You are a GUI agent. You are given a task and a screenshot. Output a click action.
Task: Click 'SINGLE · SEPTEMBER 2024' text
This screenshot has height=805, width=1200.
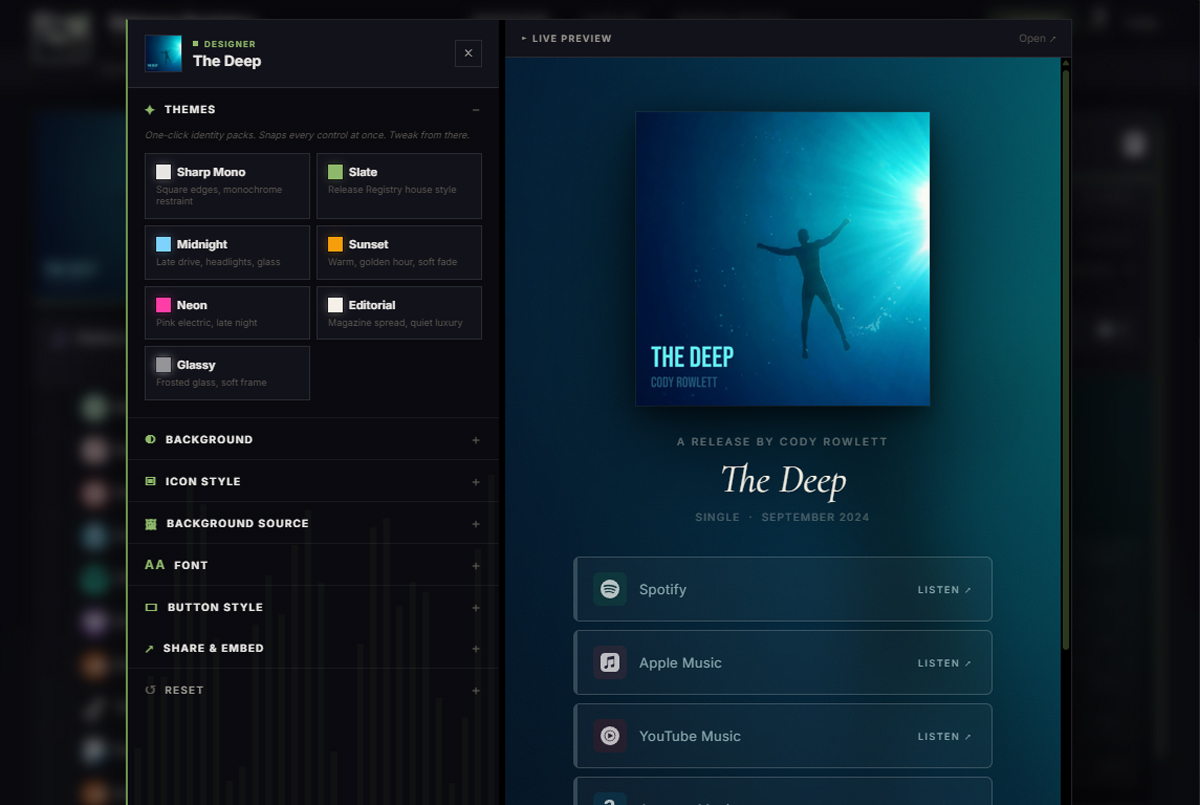tap(782, 518)
